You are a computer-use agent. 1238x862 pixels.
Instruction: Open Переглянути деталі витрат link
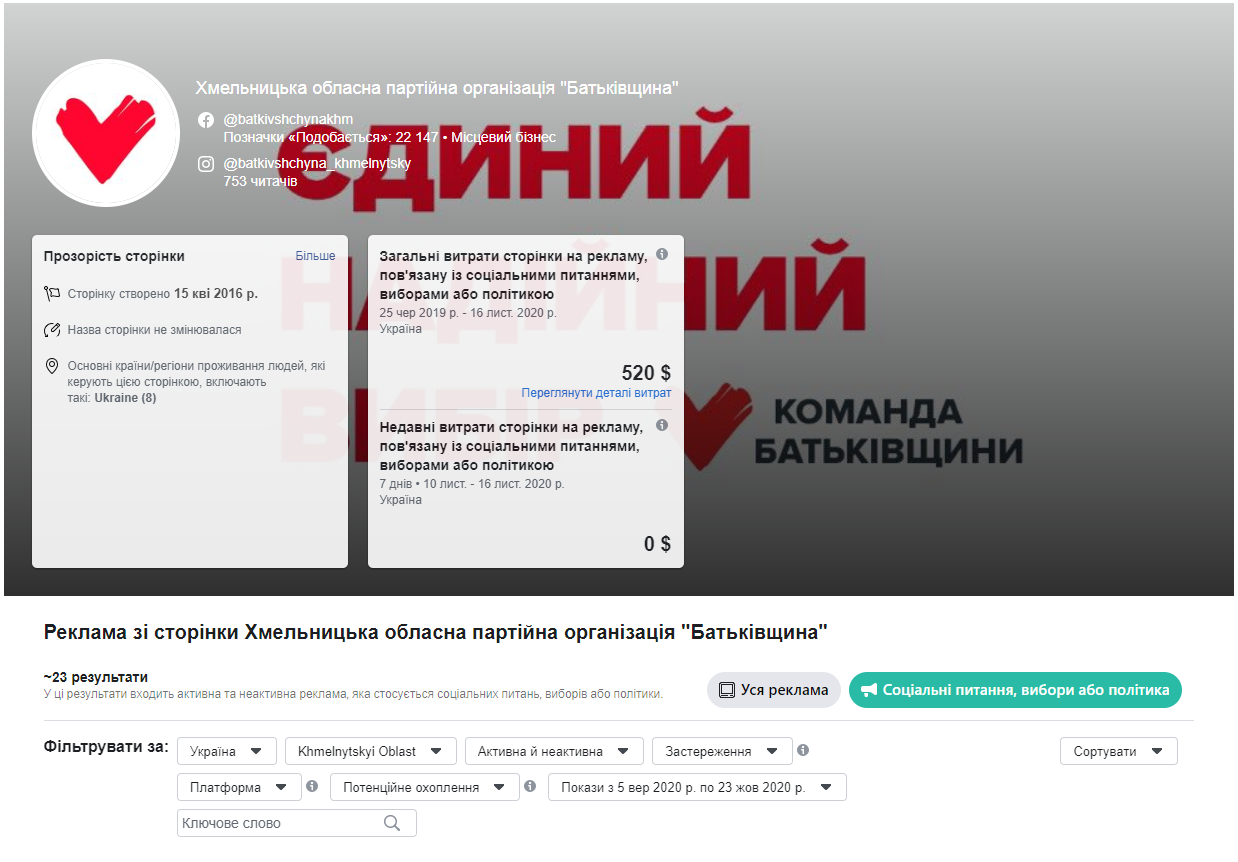pyautogui.click(x=596, y=393)
